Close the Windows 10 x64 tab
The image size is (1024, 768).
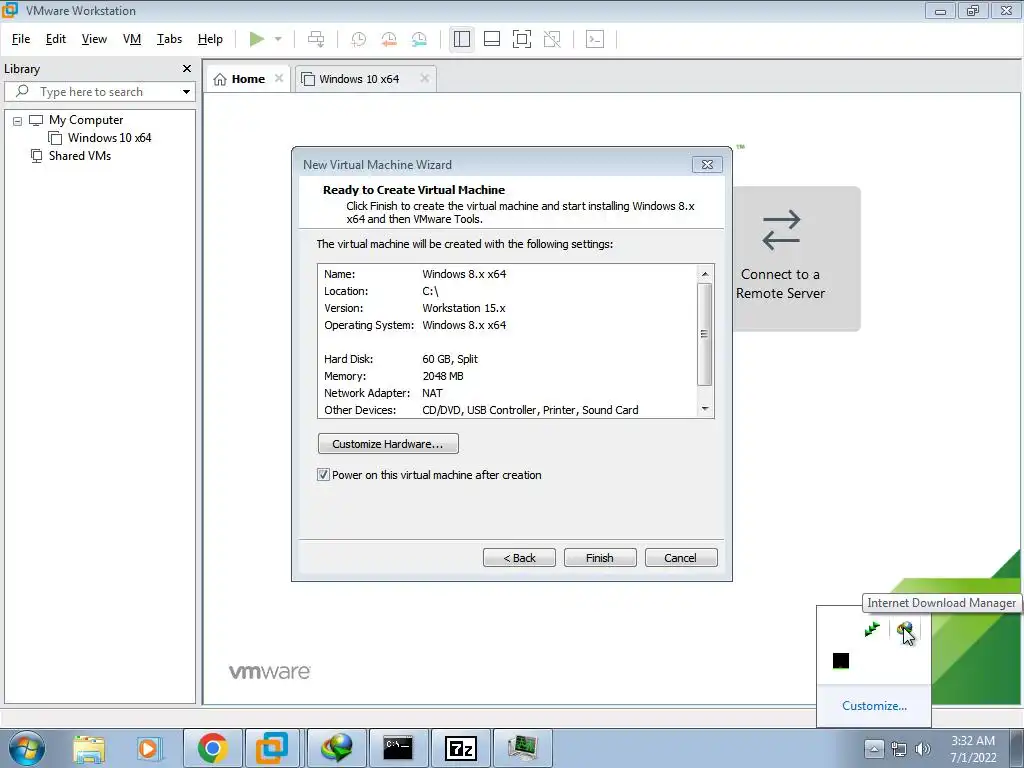[x=424, y=78]
